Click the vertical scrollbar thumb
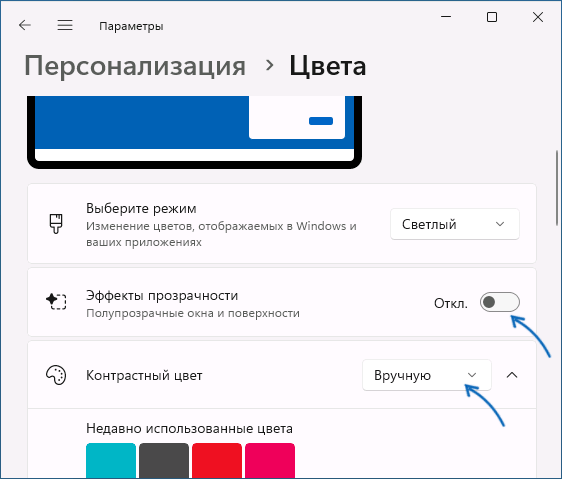Screen dimensions: 562x479 point(557,188)
